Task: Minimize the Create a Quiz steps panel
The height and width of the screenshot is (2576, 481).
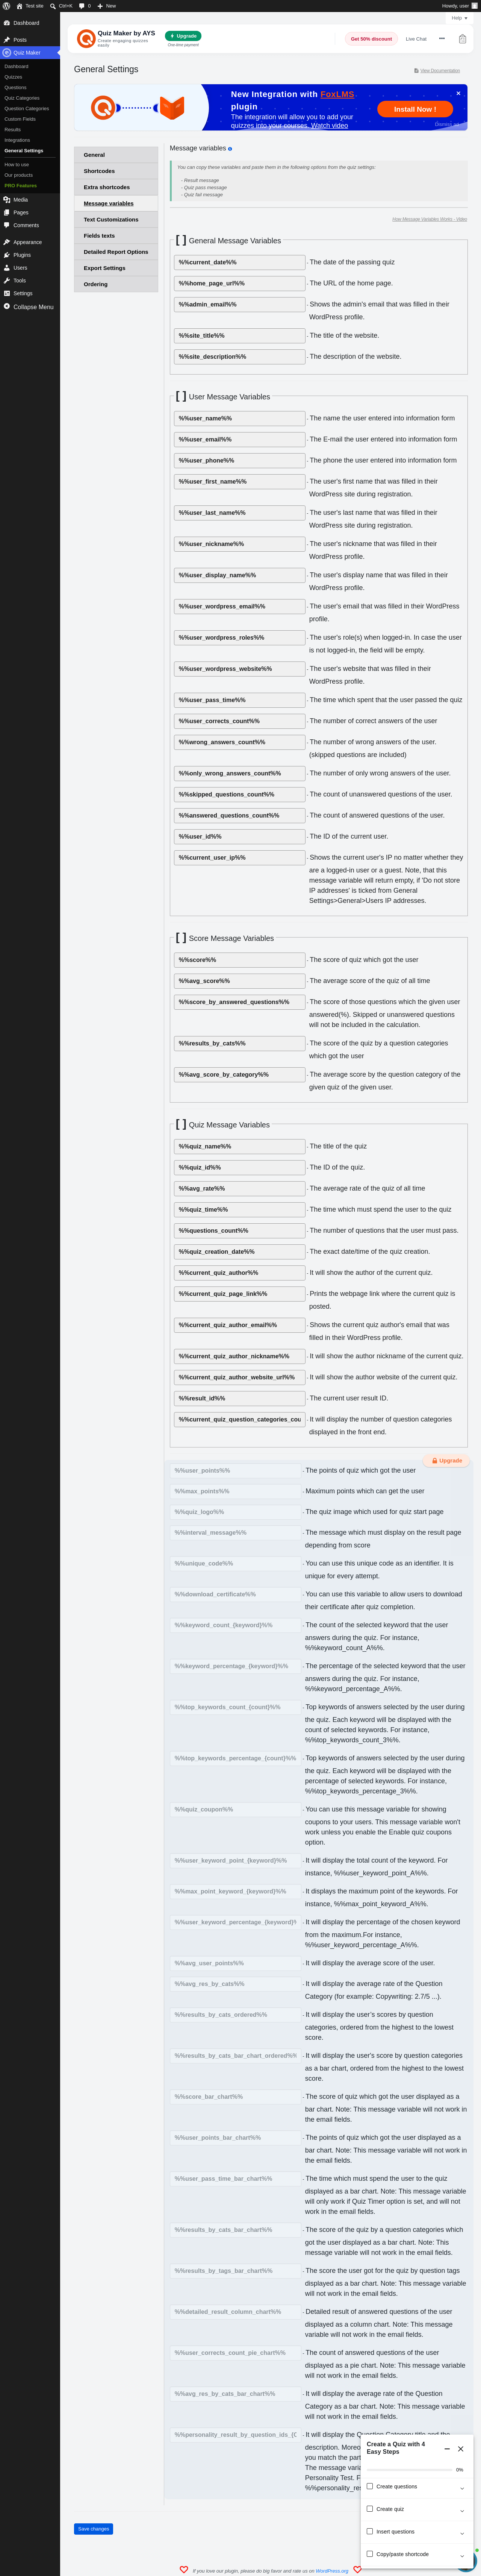Action: coord(447,2449)
